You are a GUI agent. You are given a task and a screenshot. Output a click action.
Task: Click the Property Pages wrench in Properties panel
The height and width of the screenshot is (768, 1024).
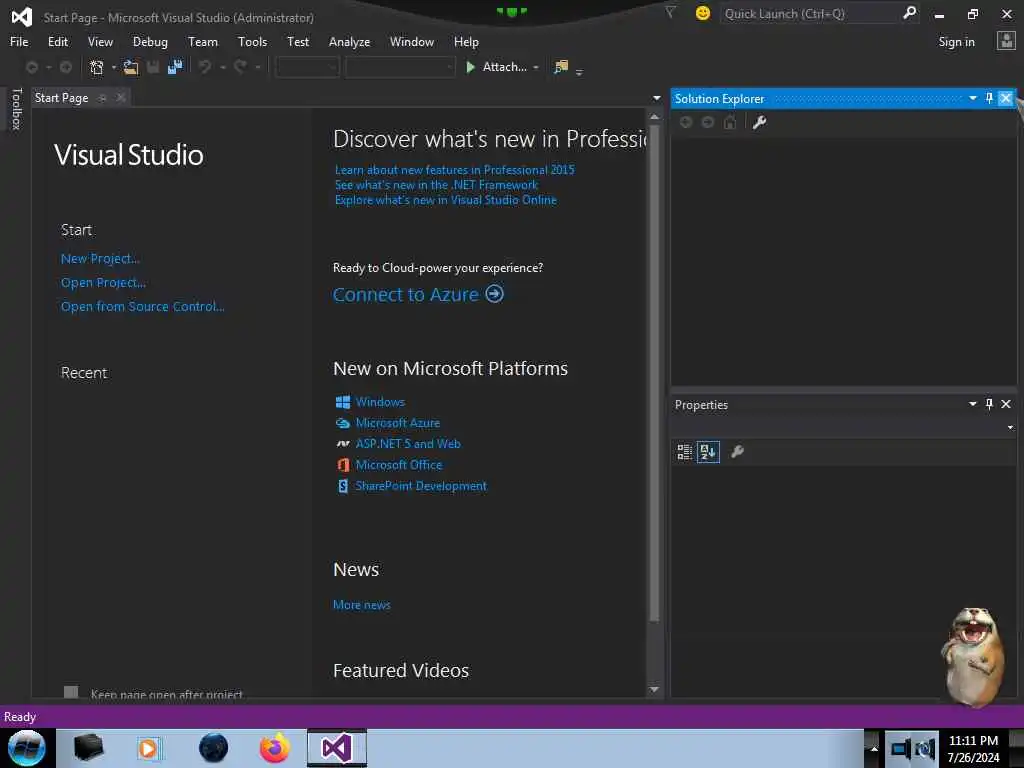(x=737, y=452)
